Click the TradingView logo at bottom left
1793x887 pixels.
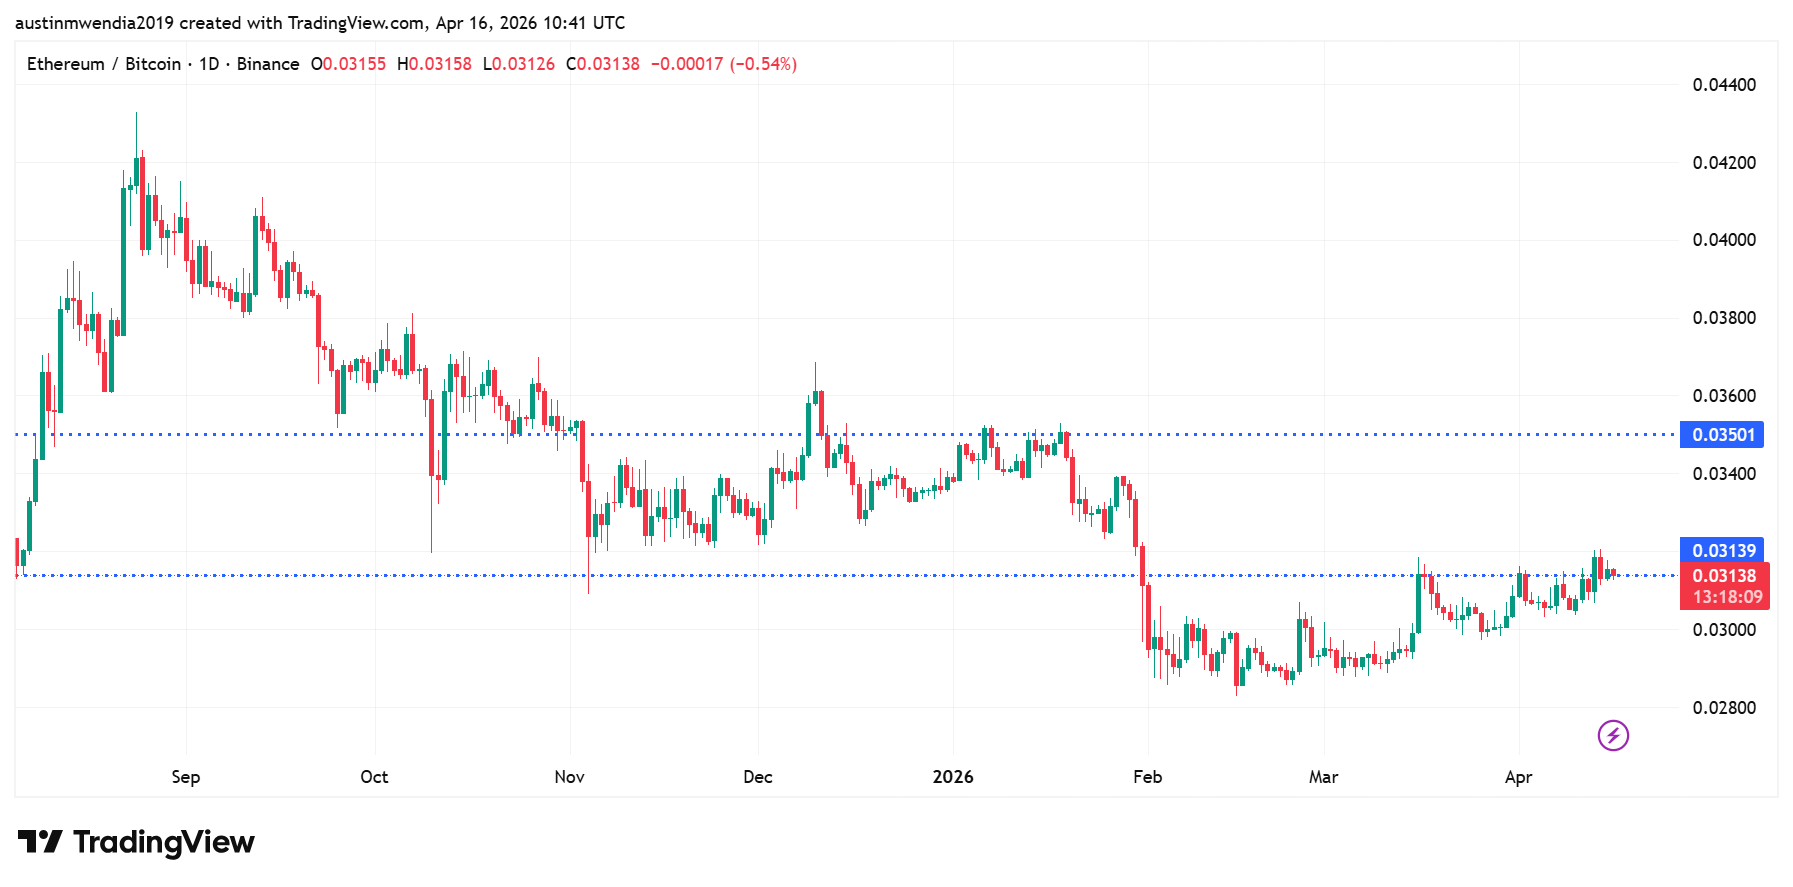[137, 842]
